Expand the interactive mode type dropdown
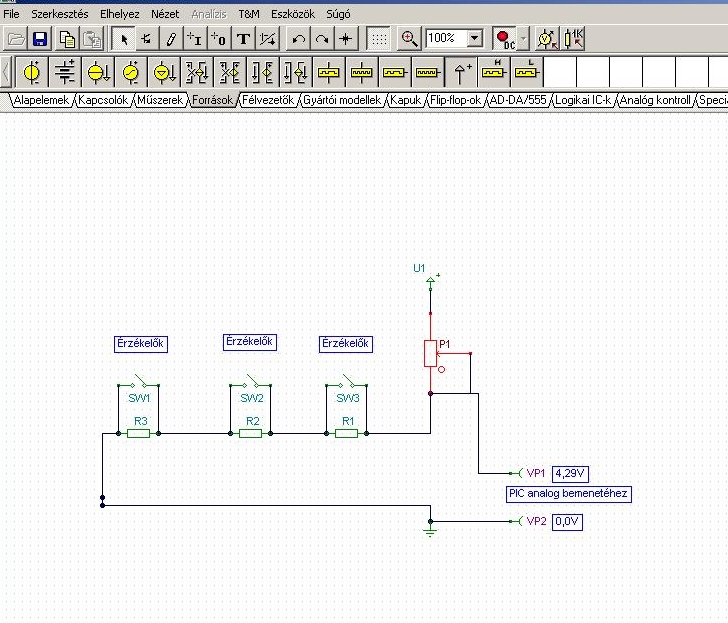This screenshot has height=623, width=728. click(x=523, y=39)
